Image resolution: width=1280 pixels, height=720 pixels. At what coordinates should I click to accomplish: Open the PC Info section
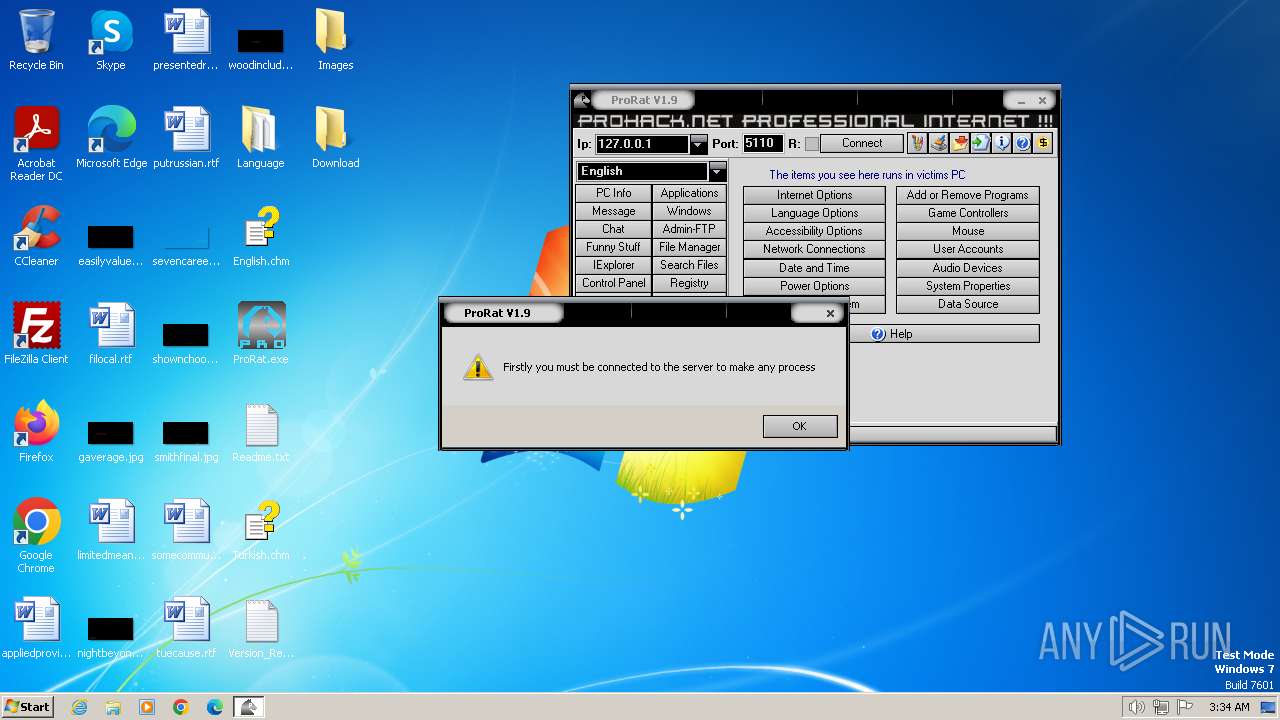point(614,194)
